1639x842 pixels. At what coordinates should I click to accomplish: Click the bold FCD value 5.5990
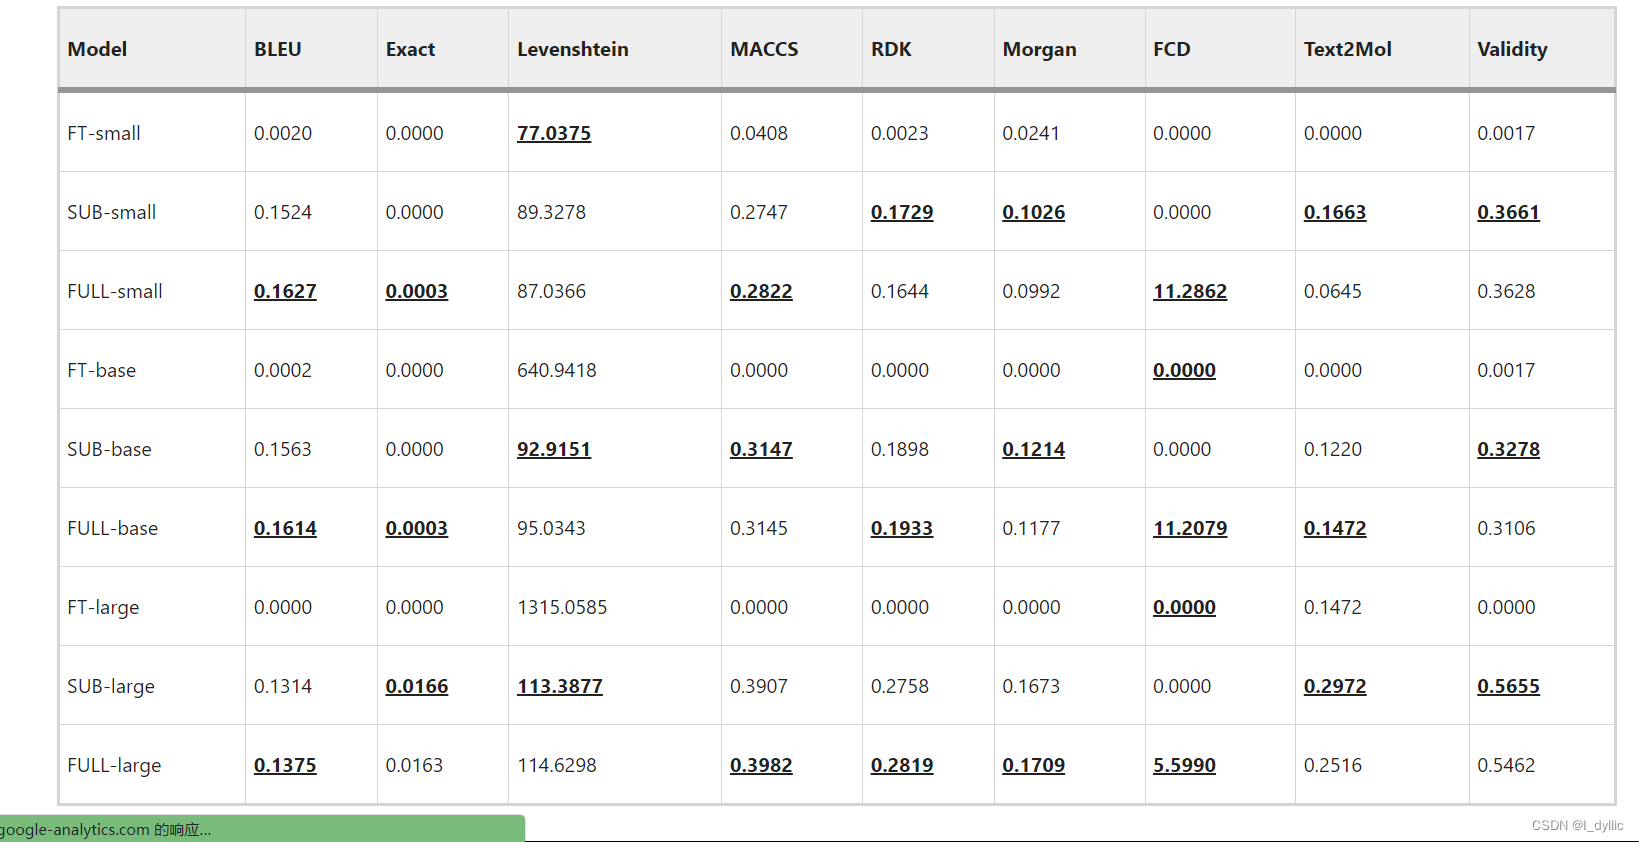(1185, 765)
